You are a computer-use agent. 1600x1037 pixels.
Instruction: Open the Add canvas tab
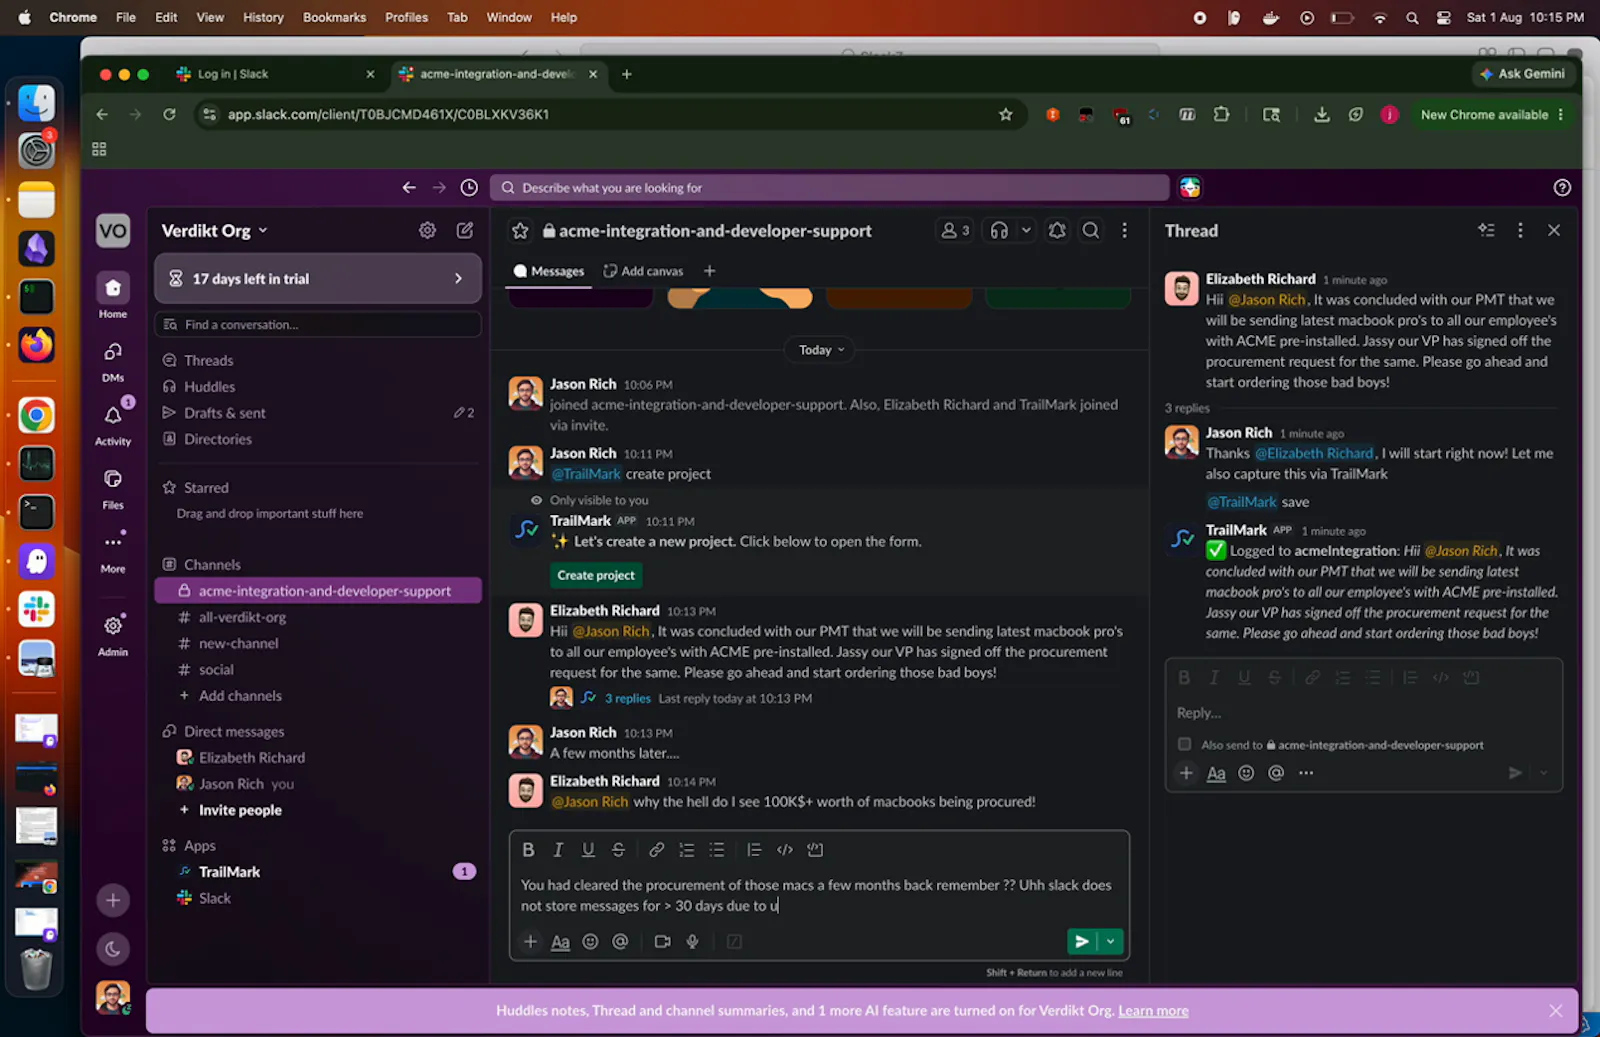643,271
